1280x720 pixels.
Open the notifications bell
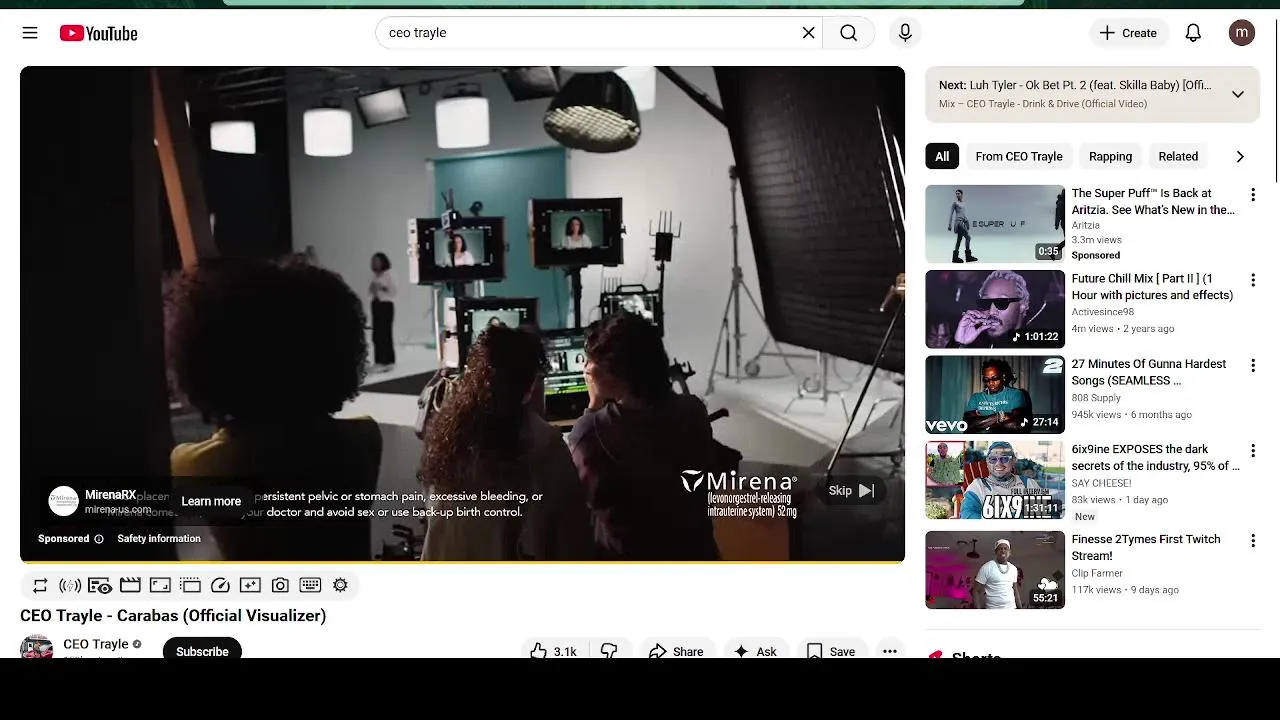[x=1193, y=33]
